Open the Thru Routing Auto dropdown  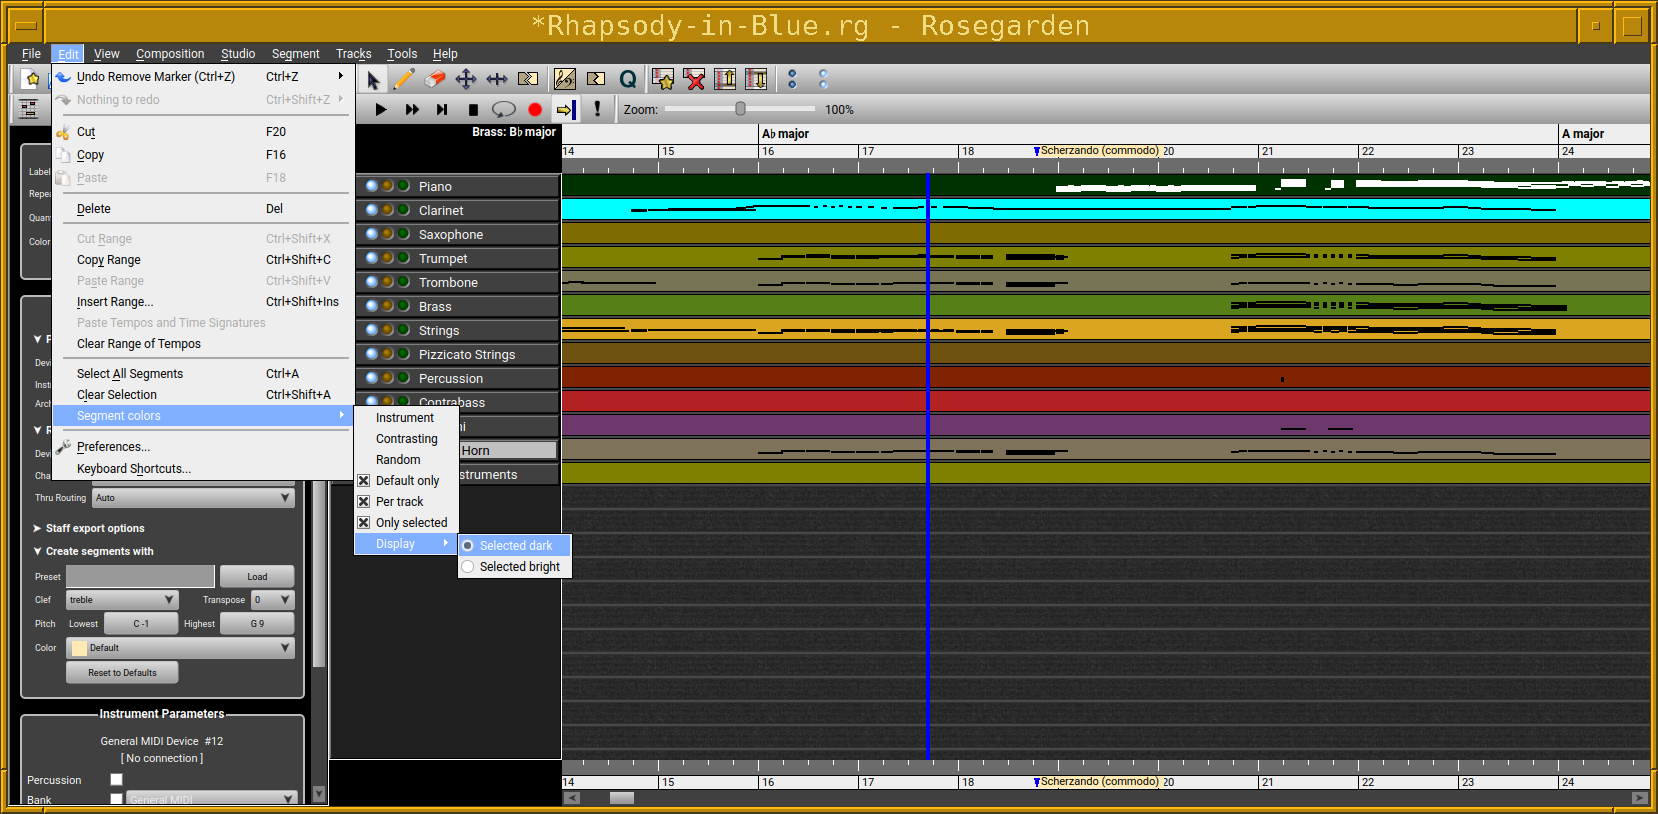pos(193,498)
